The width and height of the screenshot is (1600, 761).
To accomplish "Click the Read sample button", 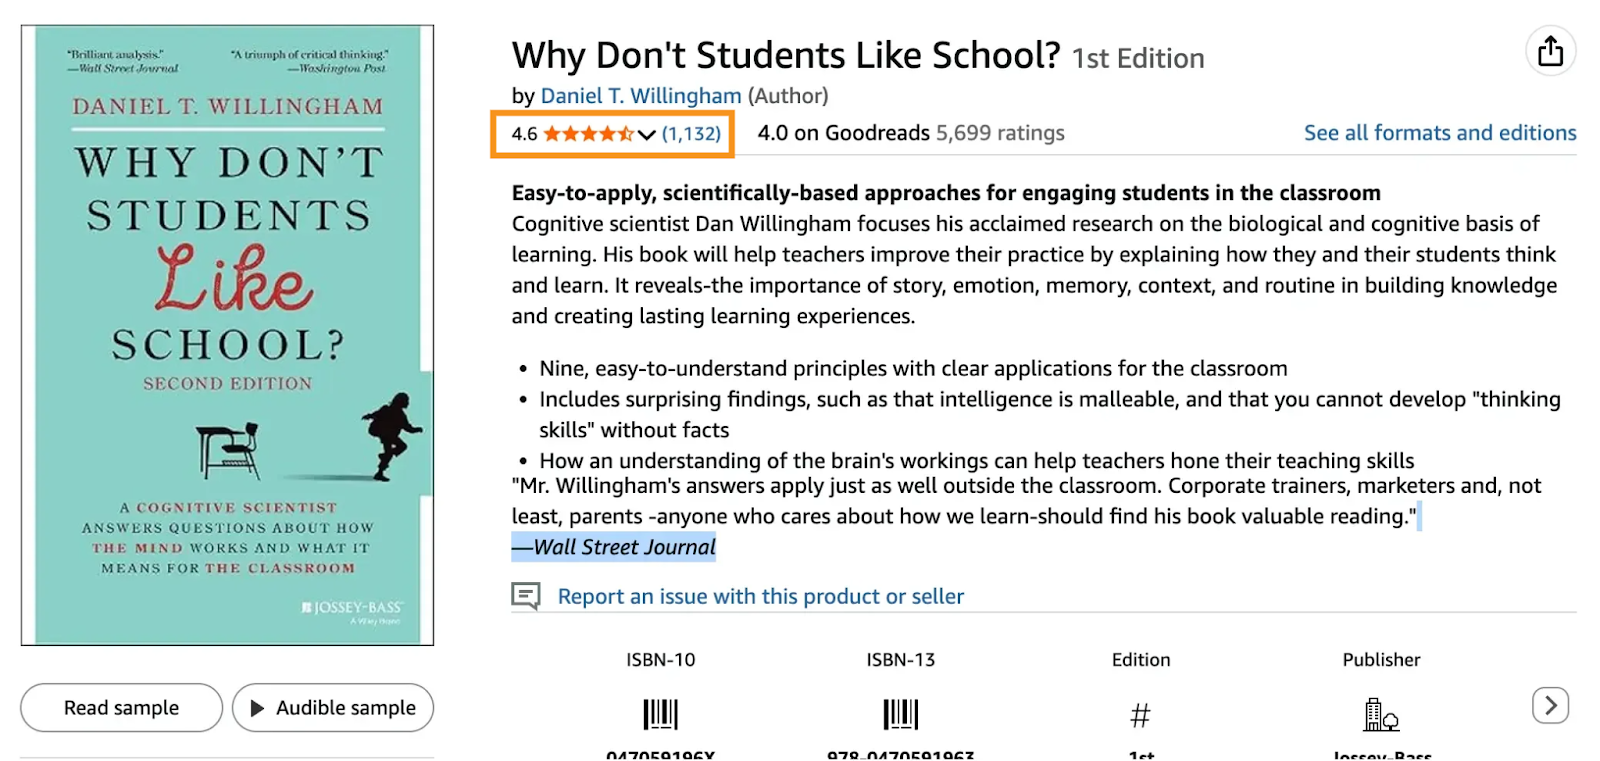I will [122, 708].
